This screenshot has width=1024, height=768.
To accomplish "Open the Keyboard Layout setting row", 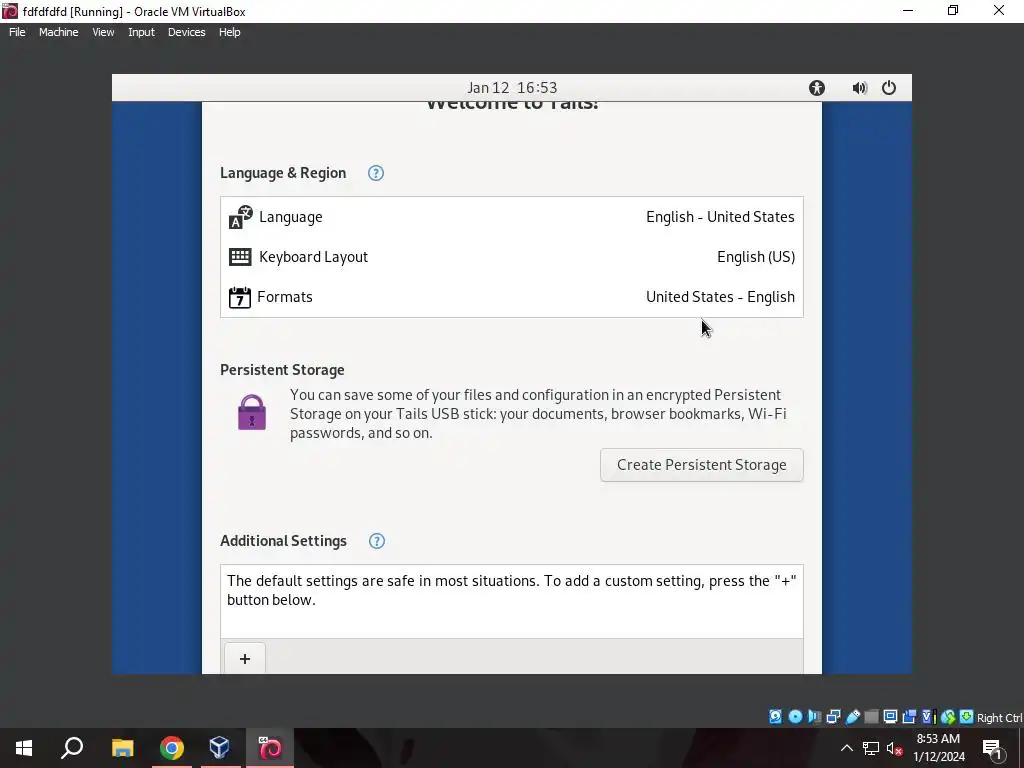I will [512, 257].
